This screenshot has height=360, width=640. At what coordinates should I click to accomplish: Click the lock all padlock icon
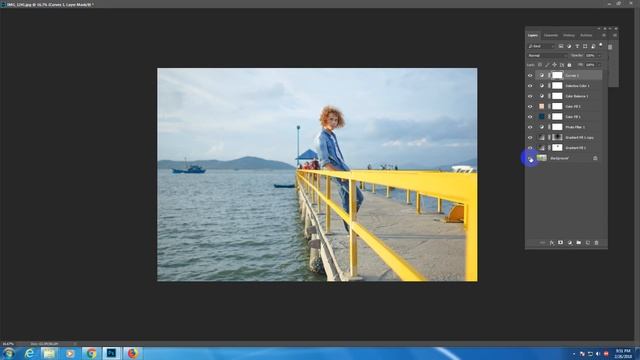[x=569, y=65]
